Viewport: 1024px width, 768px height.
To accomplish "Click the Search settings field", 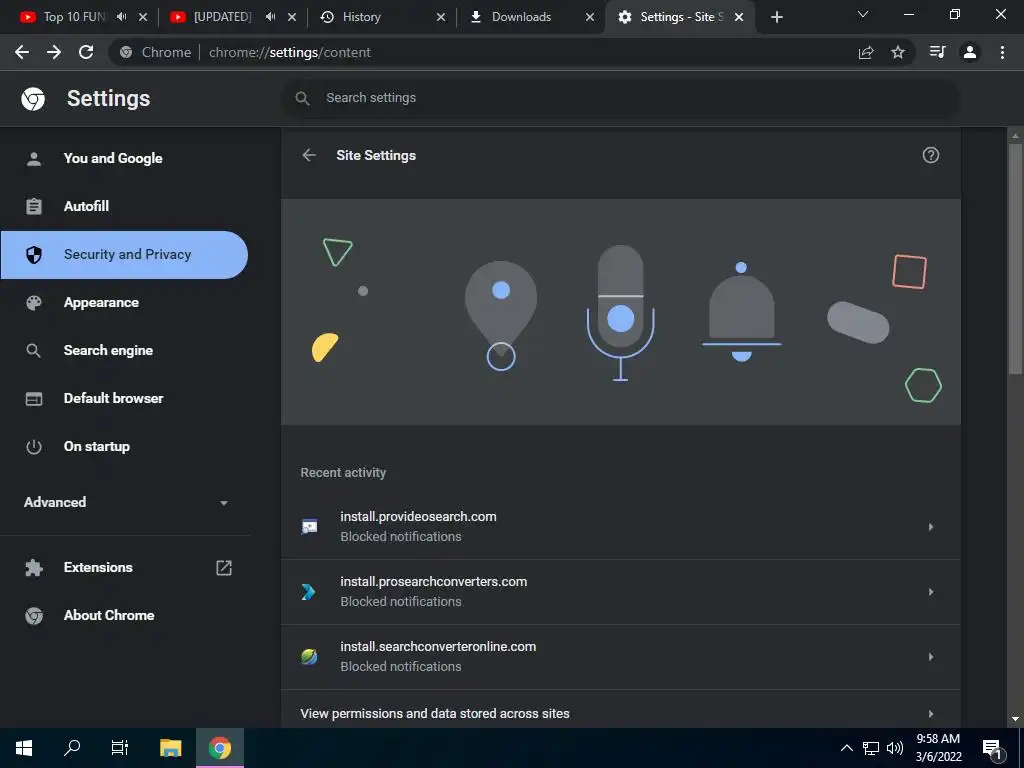I will (x=620, y=98).
